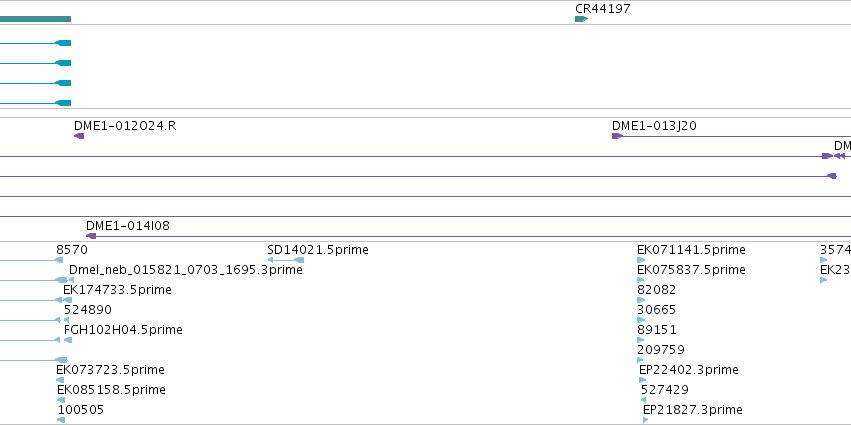This screenshot has width=851, height=425.
Task: Select the 209759 feature label
Action: point(661,350)
